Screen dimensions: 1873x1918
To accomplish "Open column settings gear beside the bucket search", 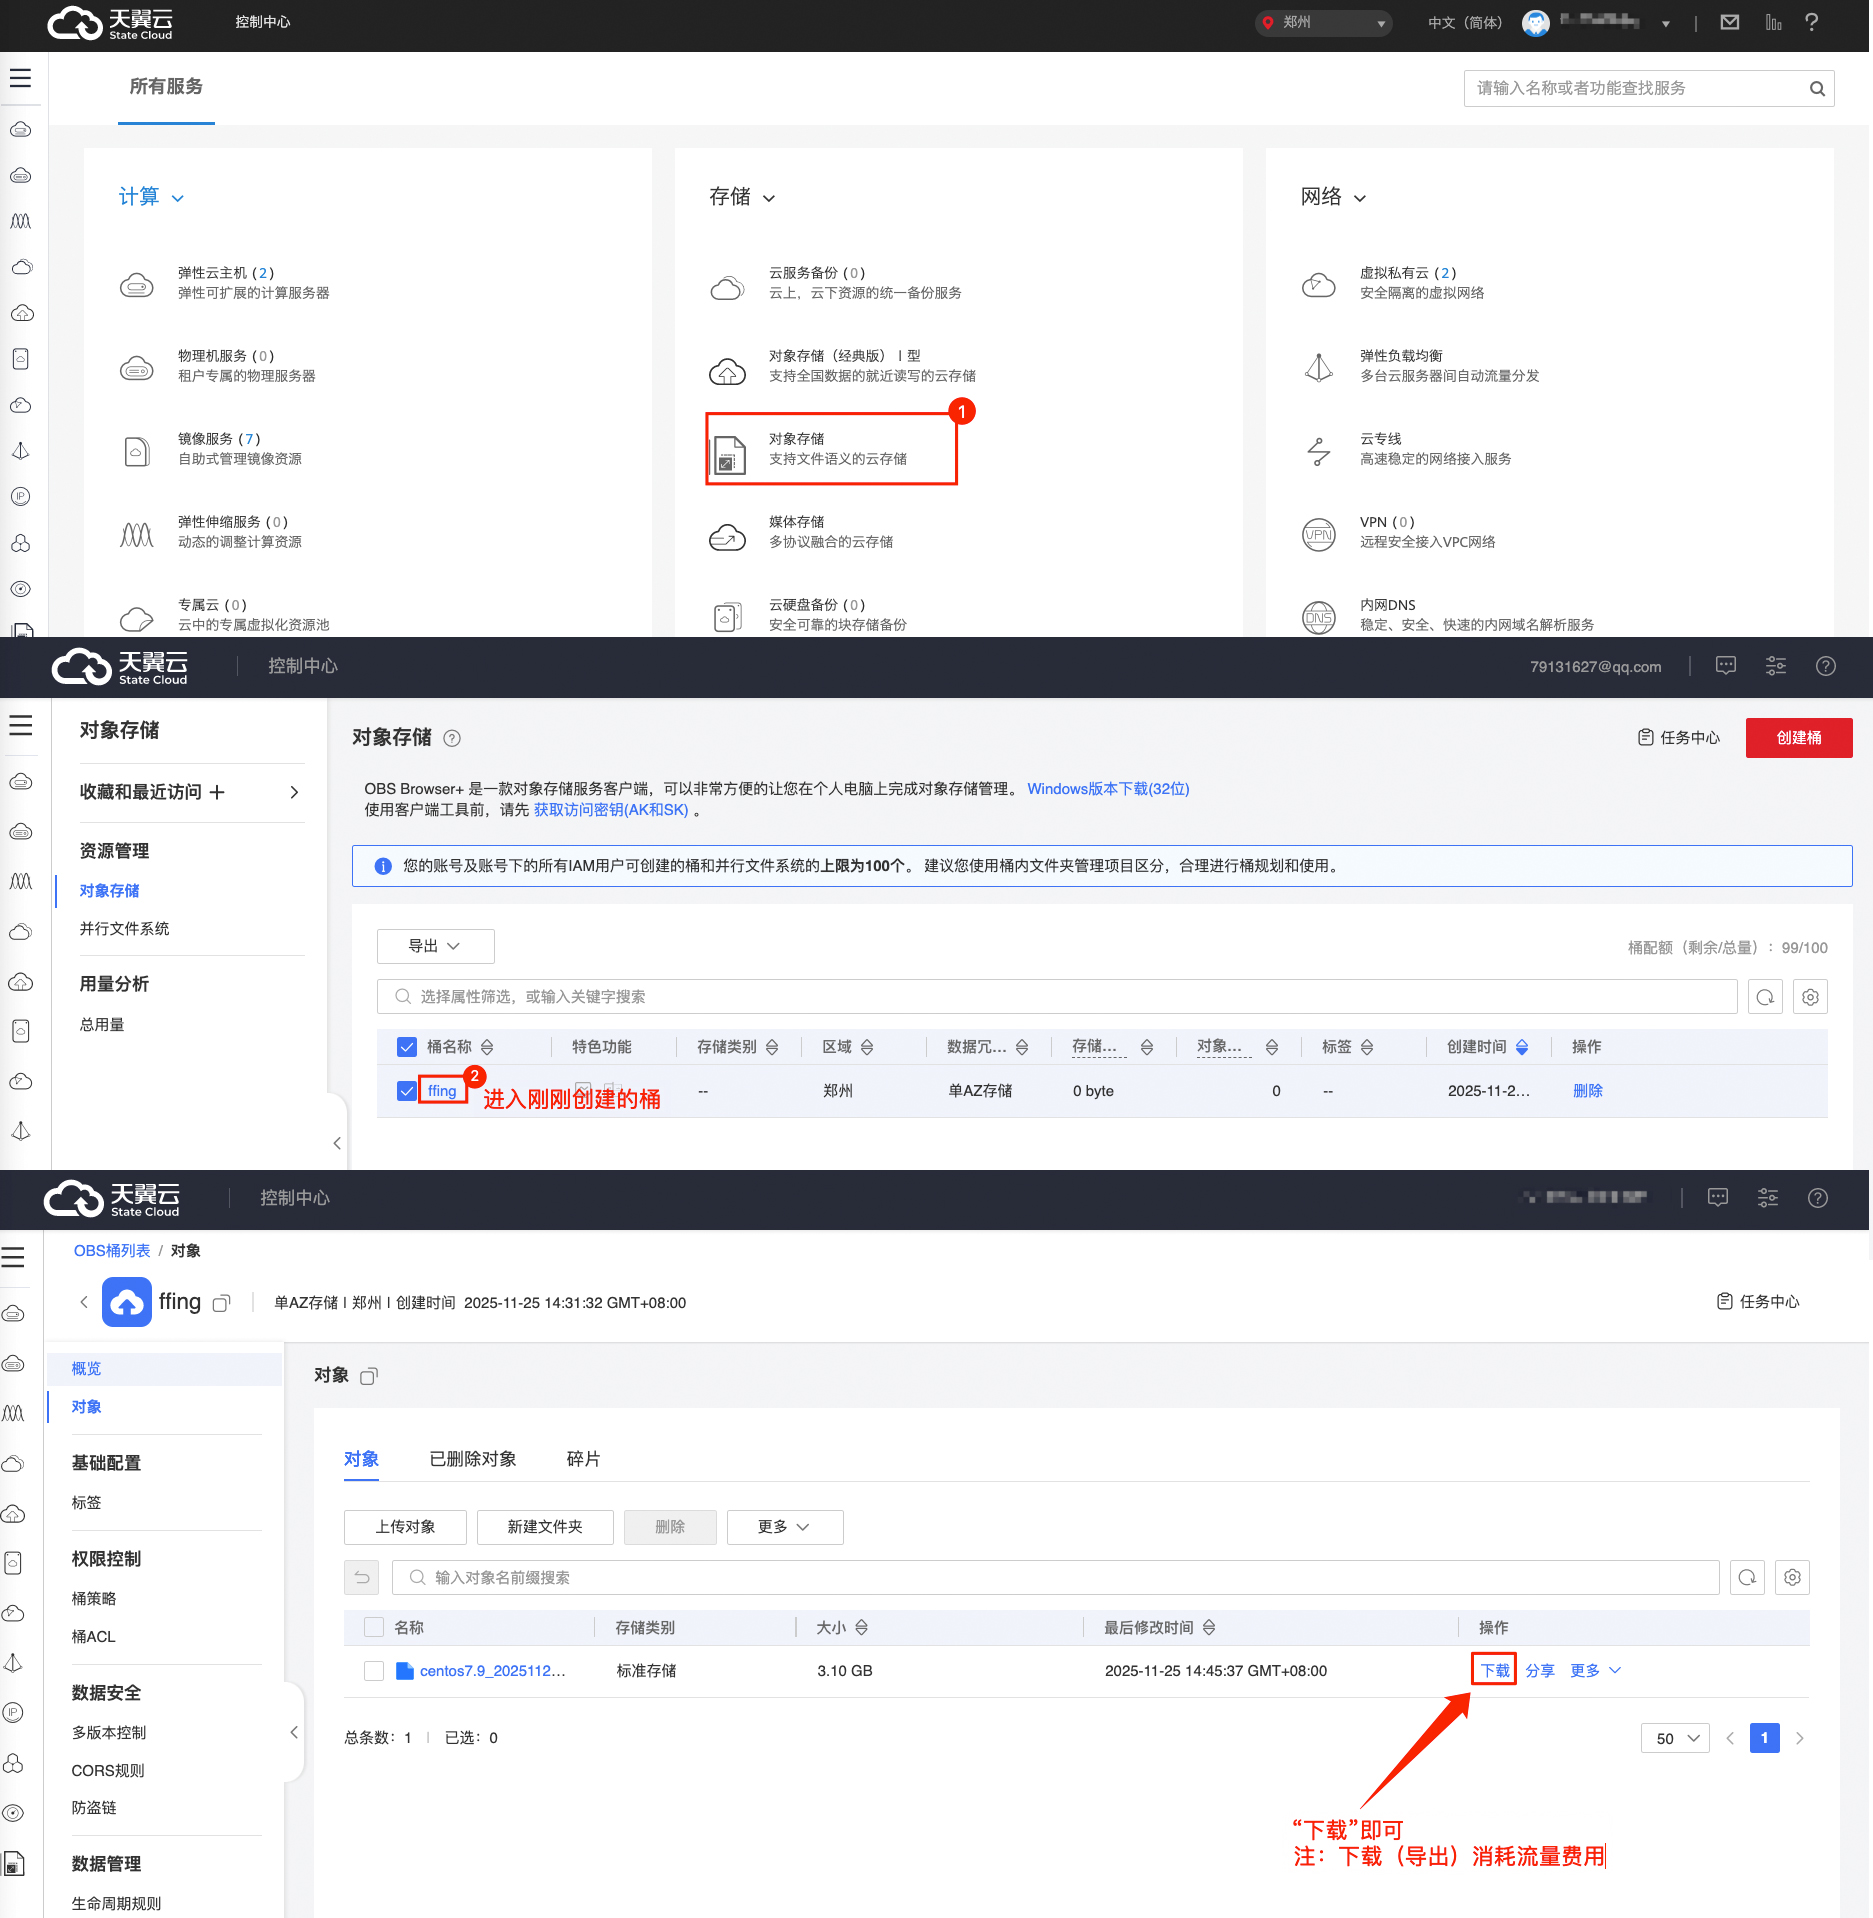I will tap(1810, 997).
